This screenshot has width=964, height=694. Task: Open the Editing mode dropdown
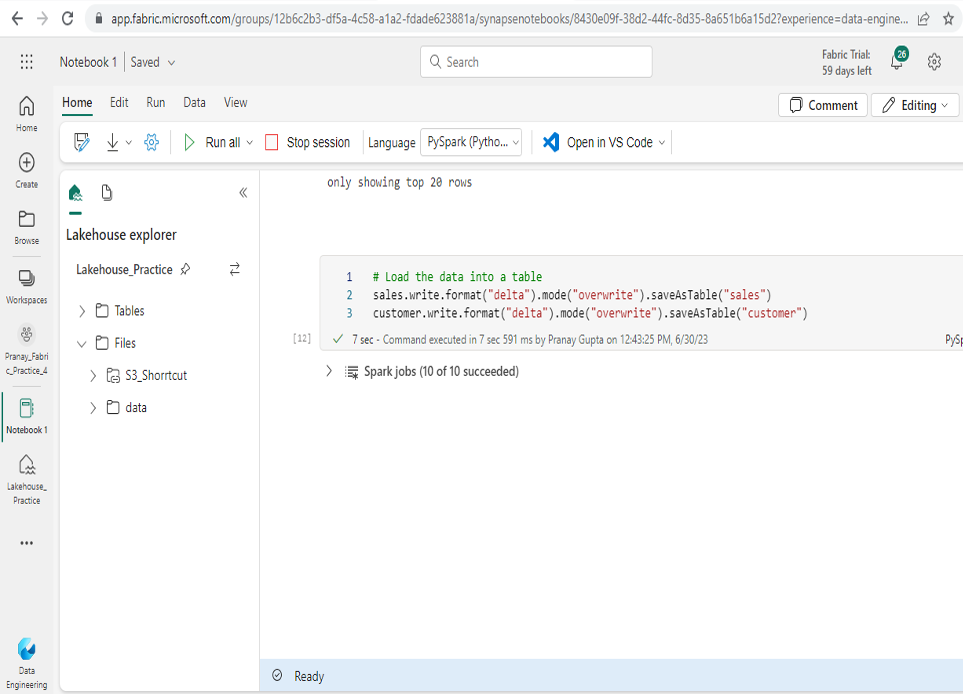pos(915,105)
